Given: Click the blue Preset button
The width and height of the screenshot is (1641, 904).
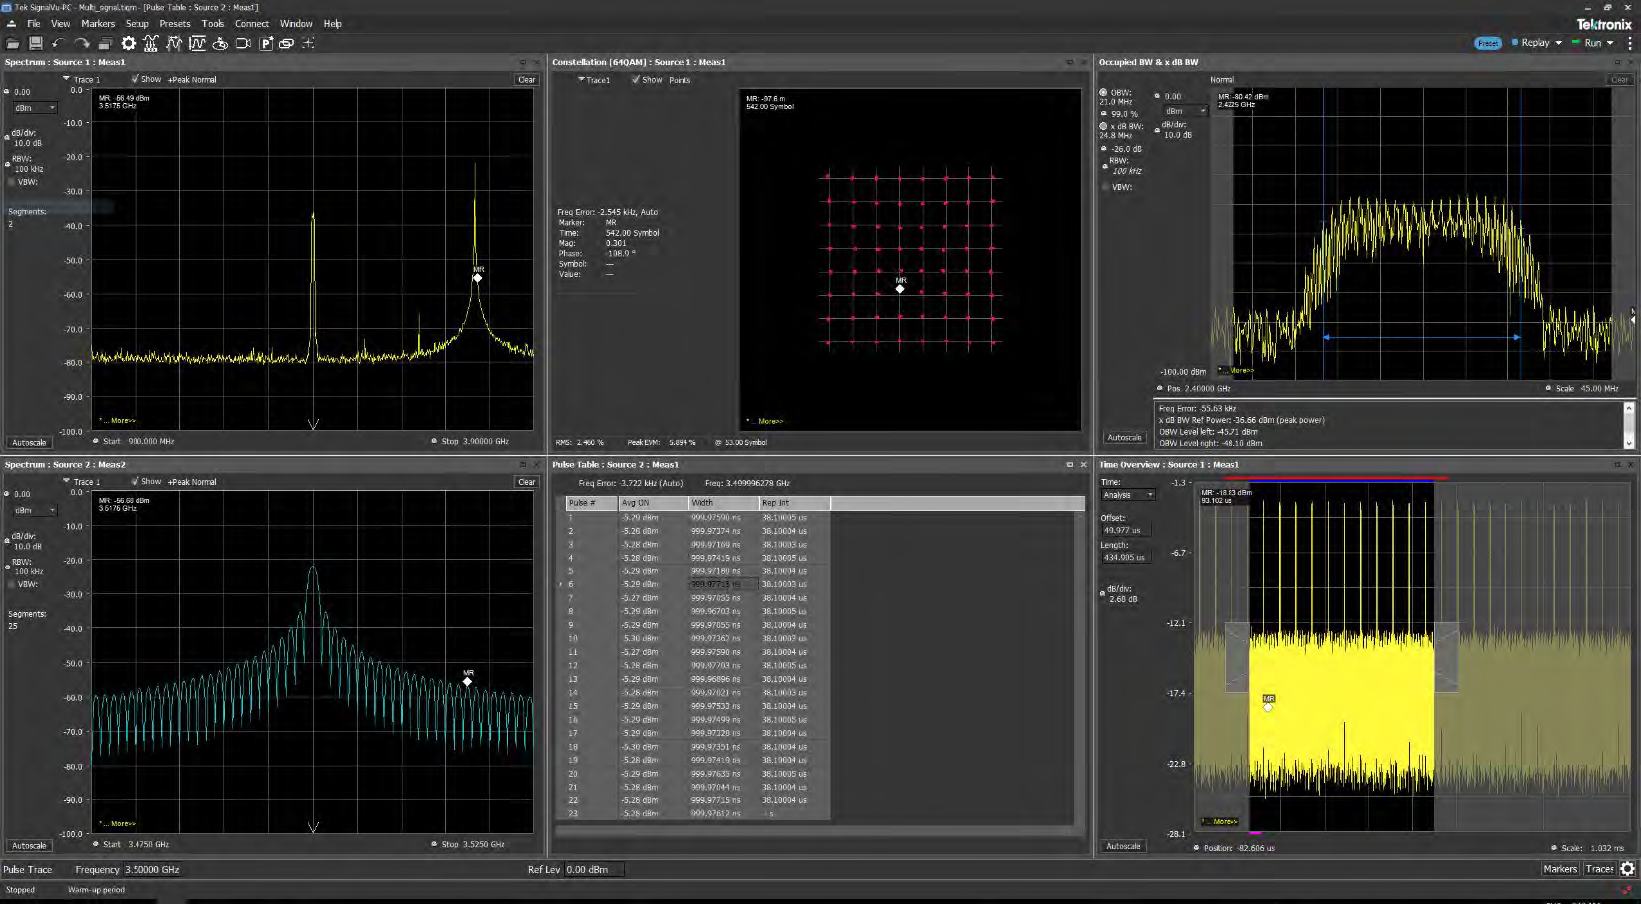Looking at the screenshot, I should (1488, 43).
